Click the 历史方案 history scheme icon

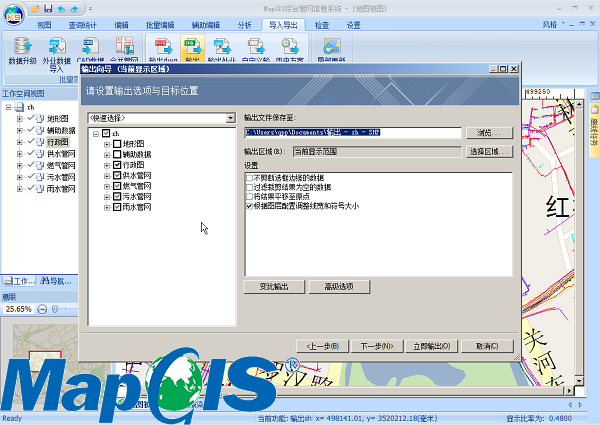click(x=290, y=46)
